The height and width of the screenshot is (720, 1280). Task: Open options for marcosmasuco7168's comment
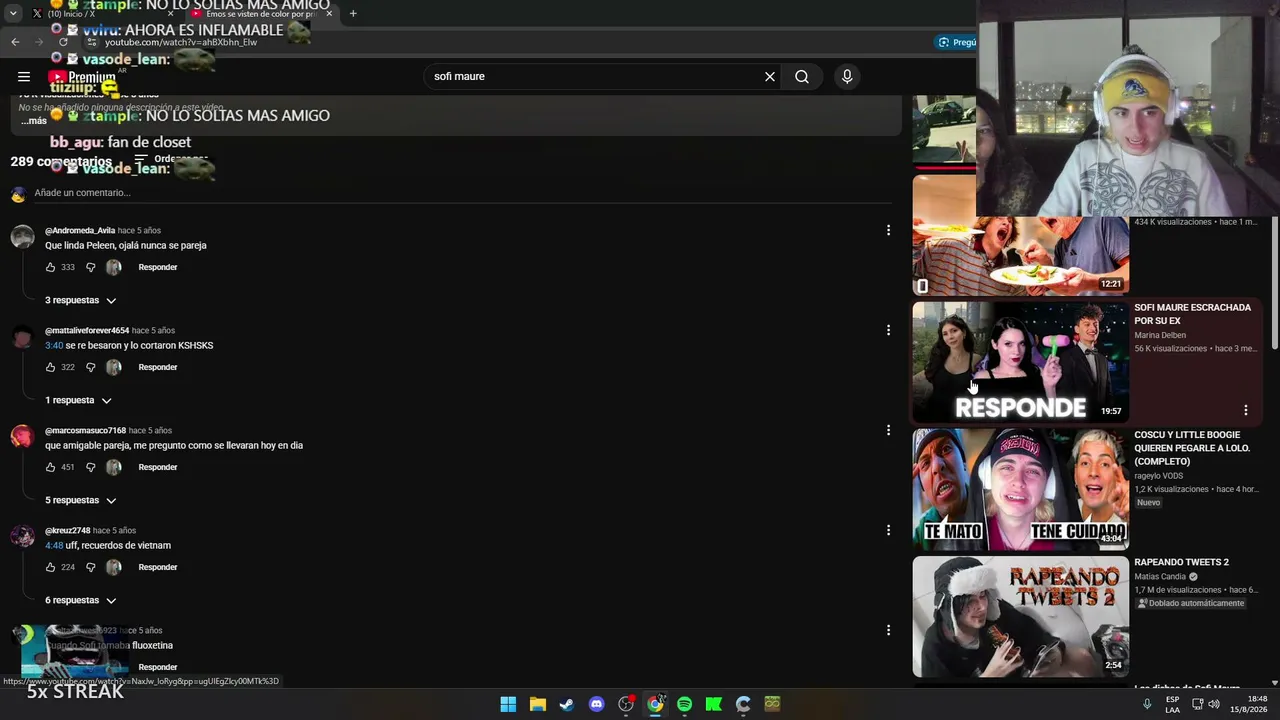click(888, 430)
